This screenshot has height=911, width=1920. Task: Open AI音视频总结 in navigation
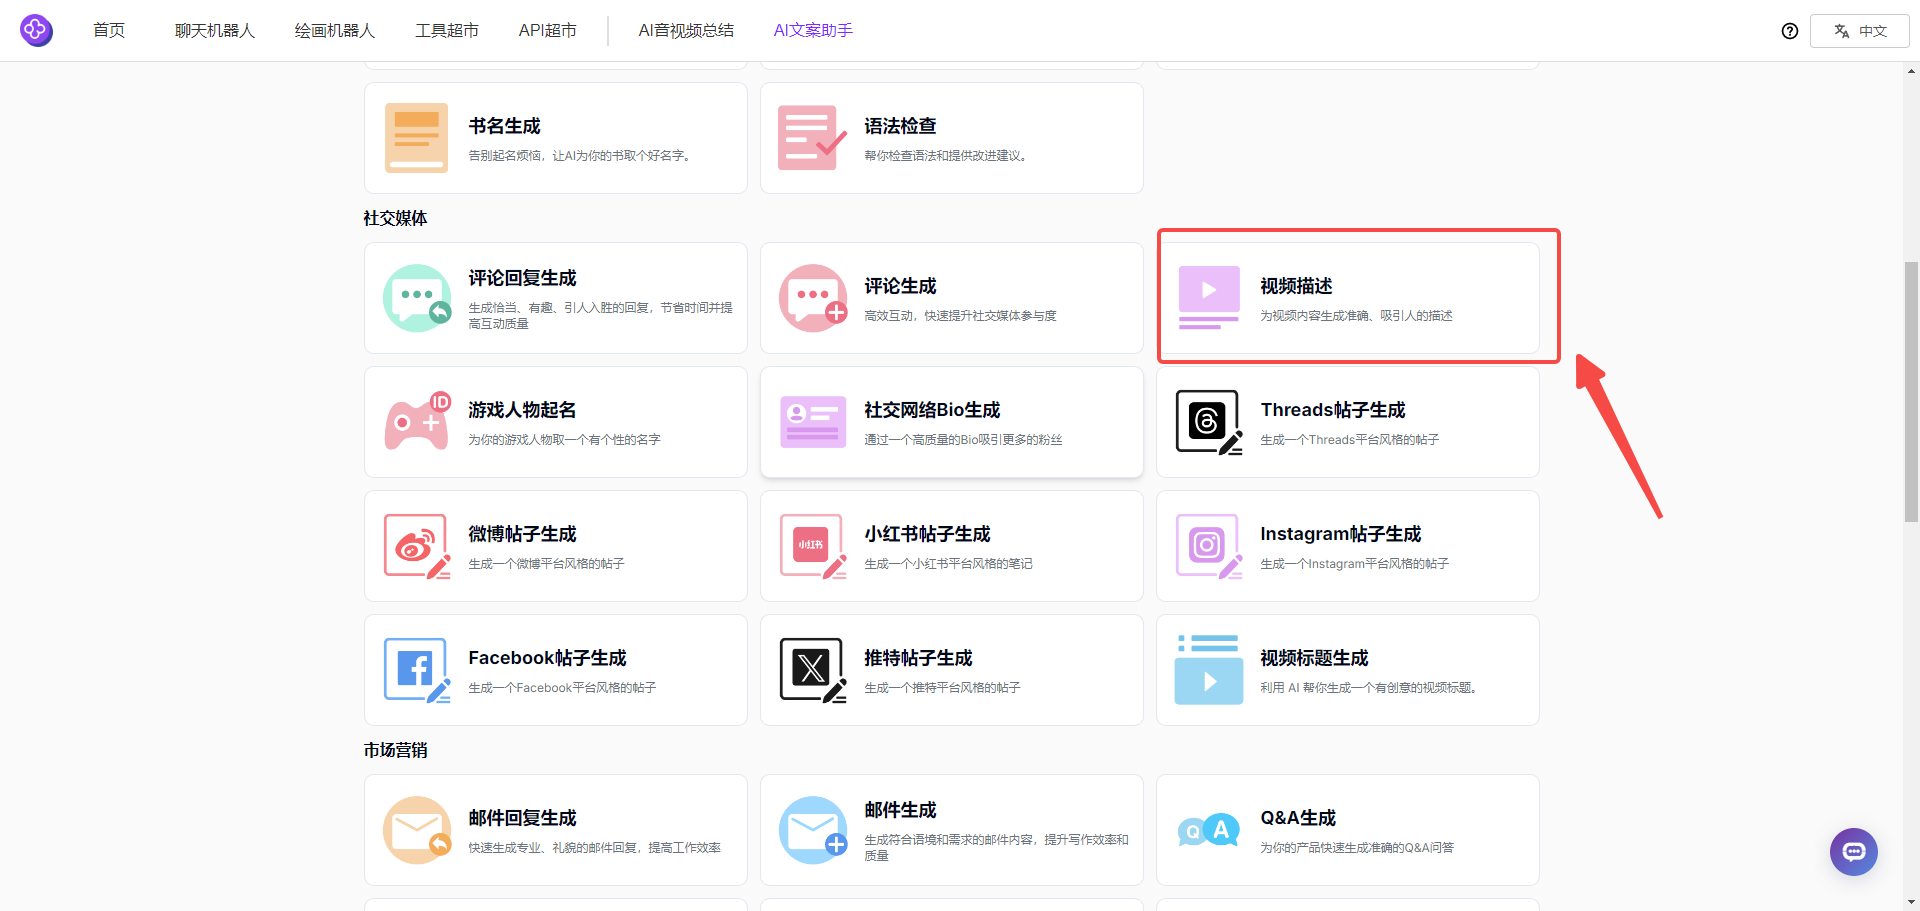(x=686, y=30)
